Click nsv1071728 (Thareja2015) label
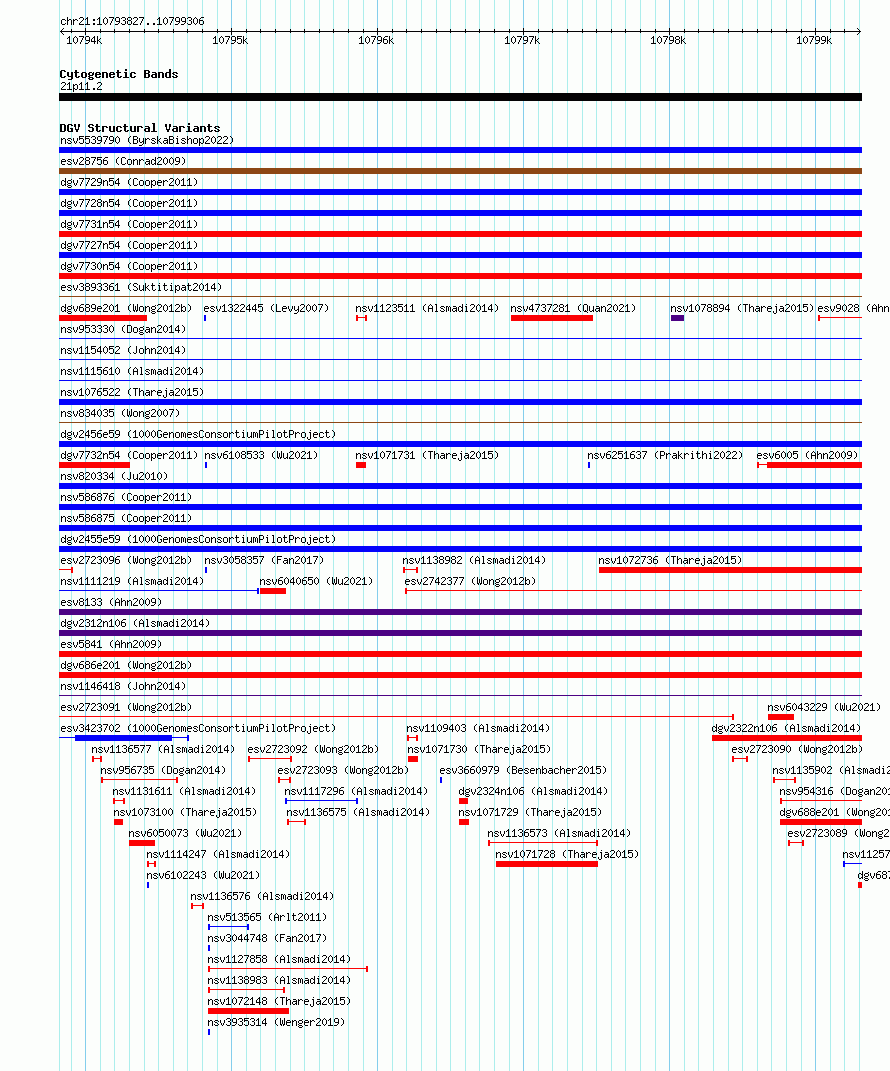Viewport: 890px width, 1071px height. point(567,854)
